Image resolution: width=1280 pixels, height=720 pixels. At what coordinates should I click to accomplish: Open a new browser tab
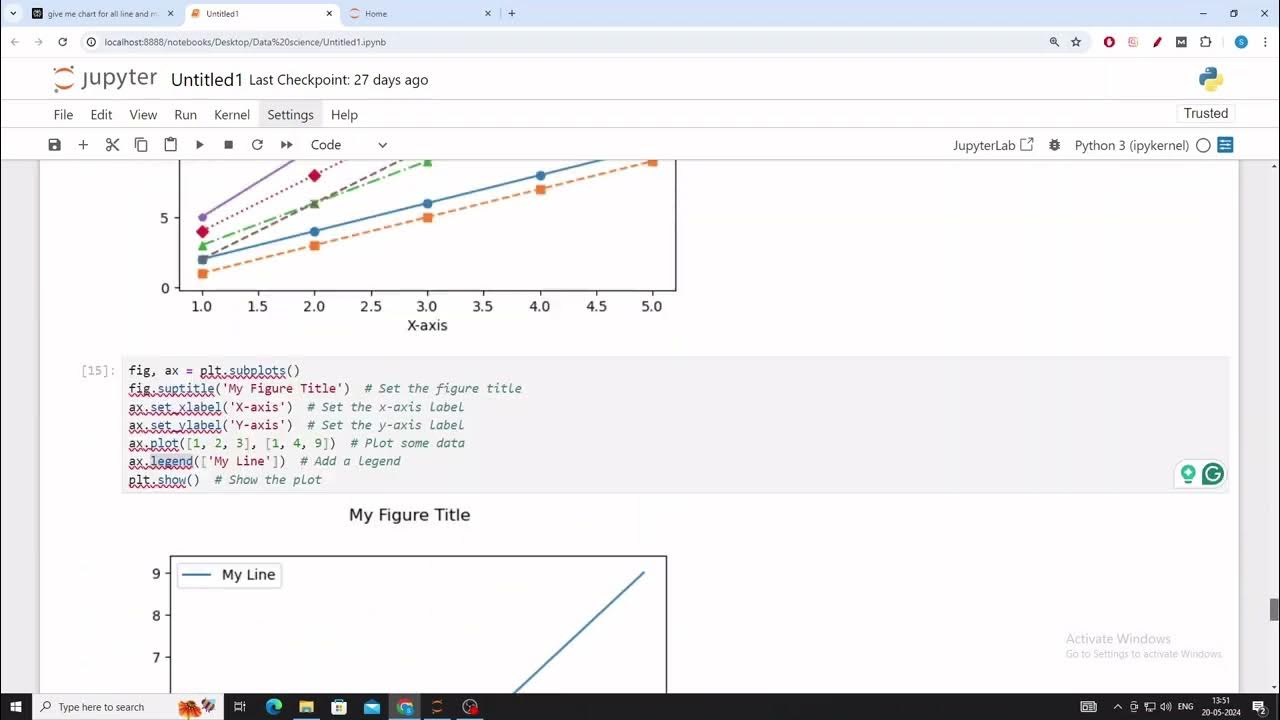[512, 14]
